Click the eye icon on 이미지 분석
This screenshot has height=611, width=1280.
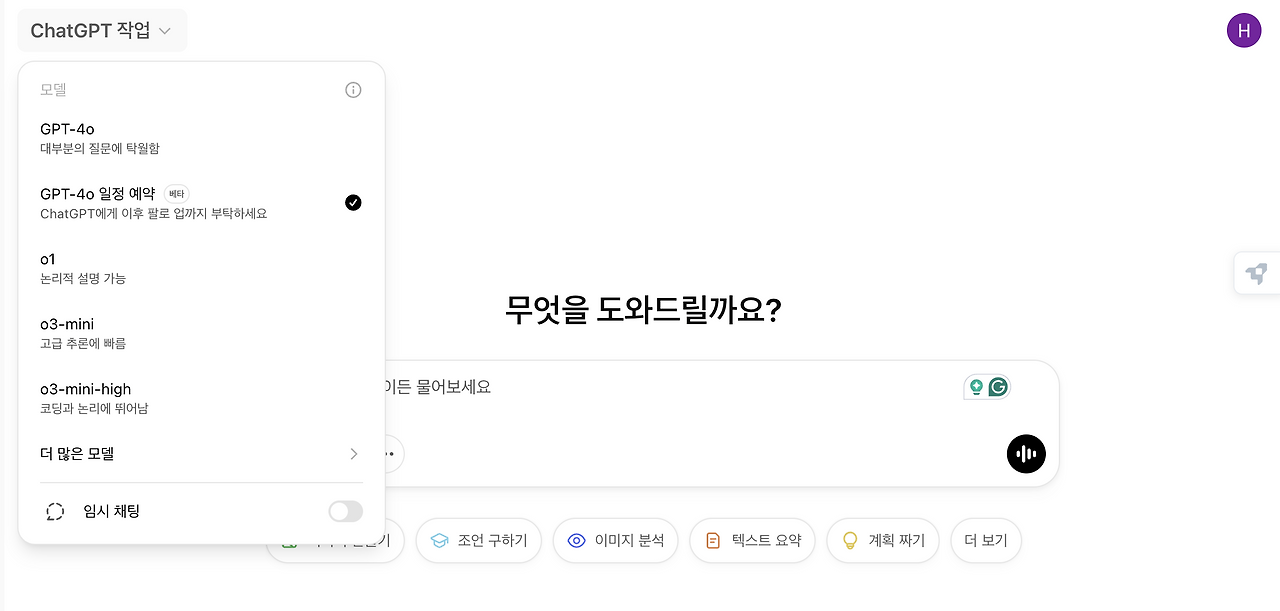coord(576,541)
